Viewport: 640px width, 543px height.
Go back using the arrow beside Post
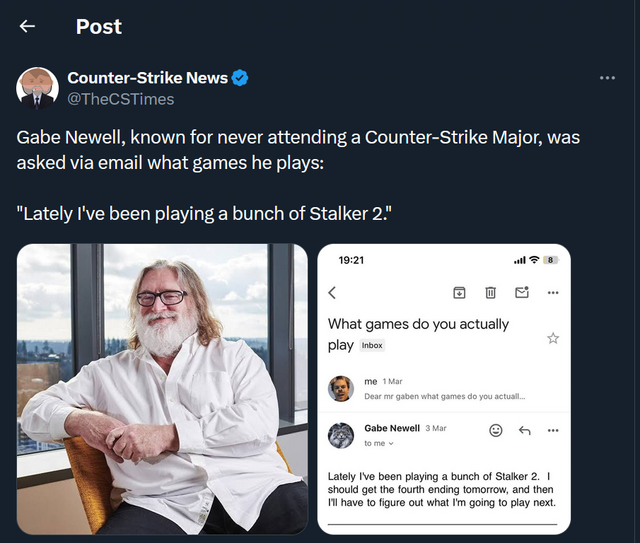27,26
